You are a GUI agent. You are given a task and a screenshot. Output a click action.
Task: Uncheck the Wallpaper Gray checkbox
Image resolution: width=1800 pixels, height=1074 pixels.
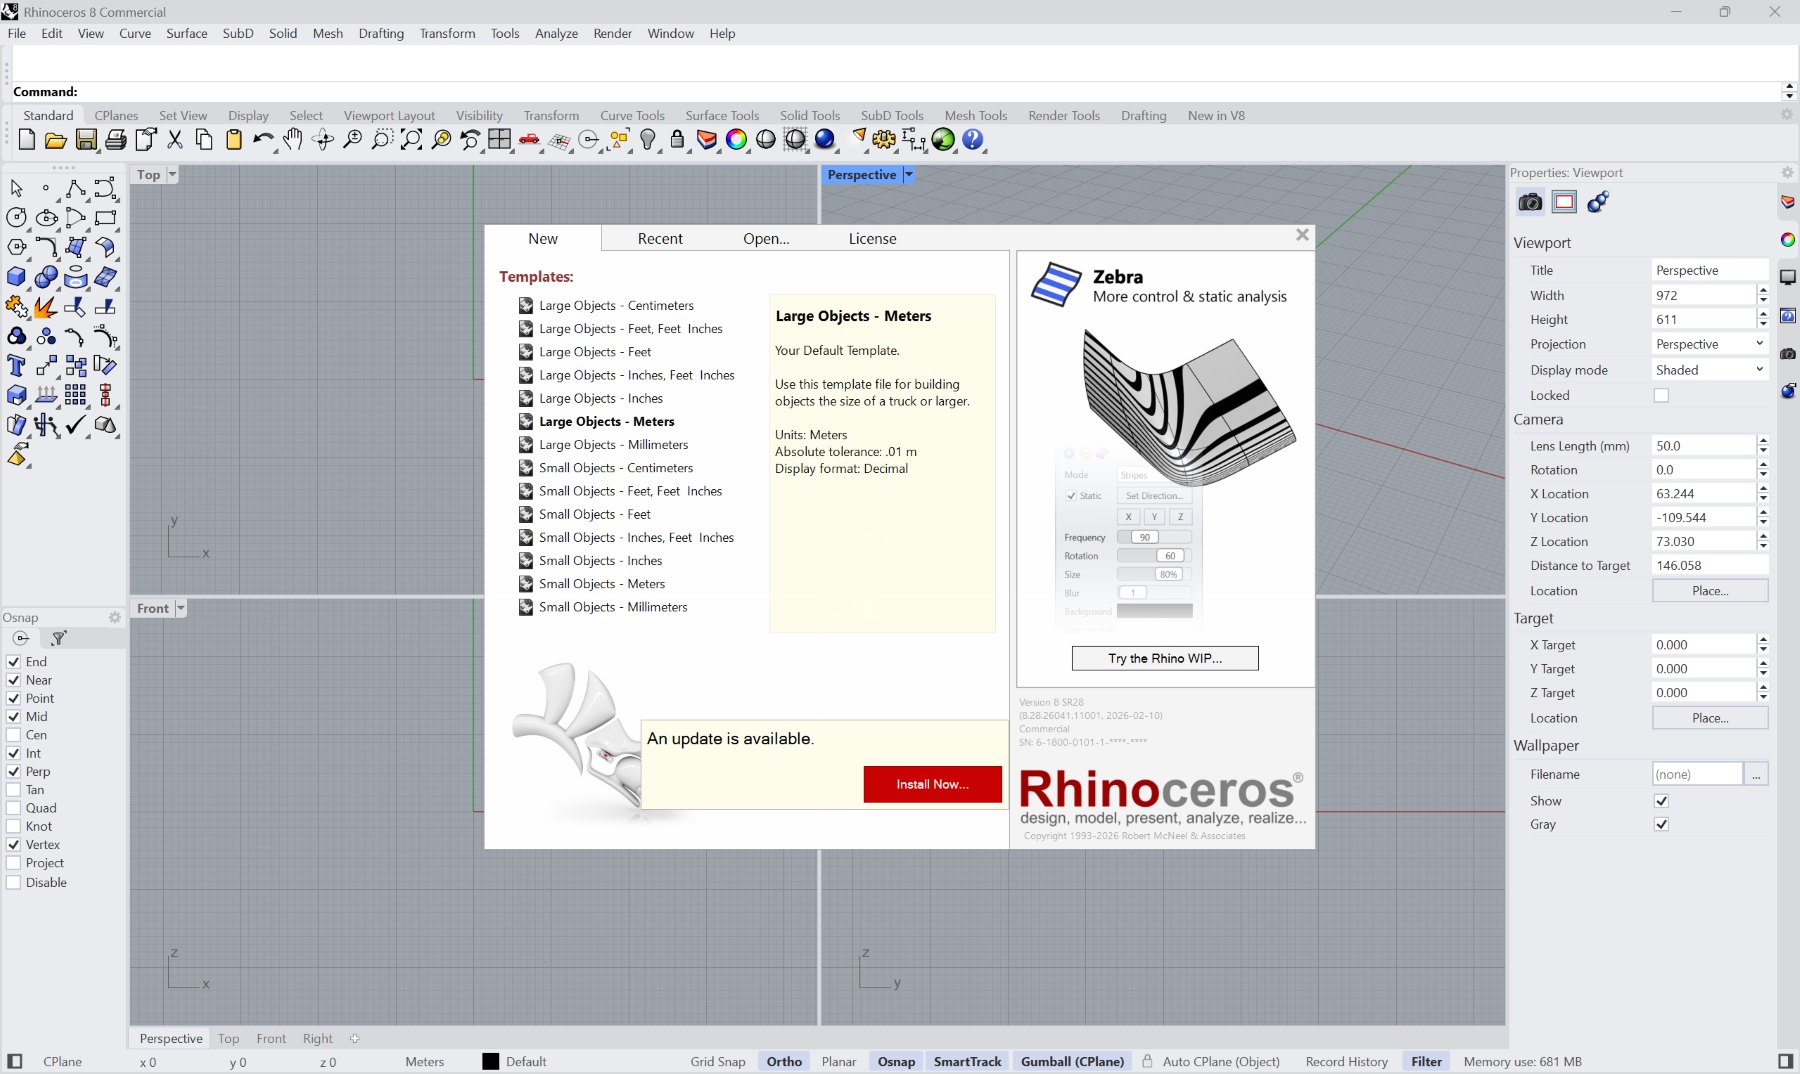1661,825
